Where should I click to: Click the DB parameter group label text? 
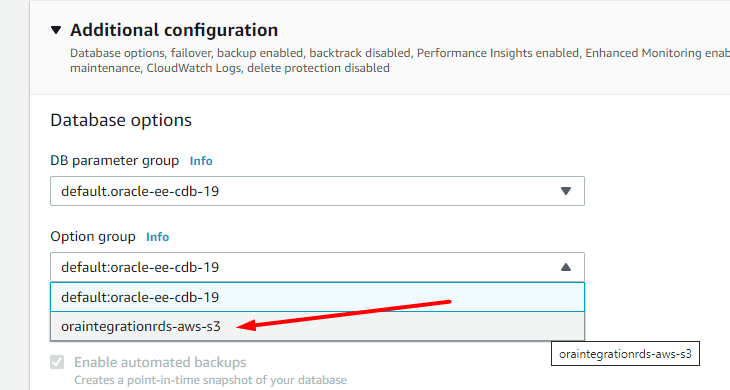[x=115, y=161]
